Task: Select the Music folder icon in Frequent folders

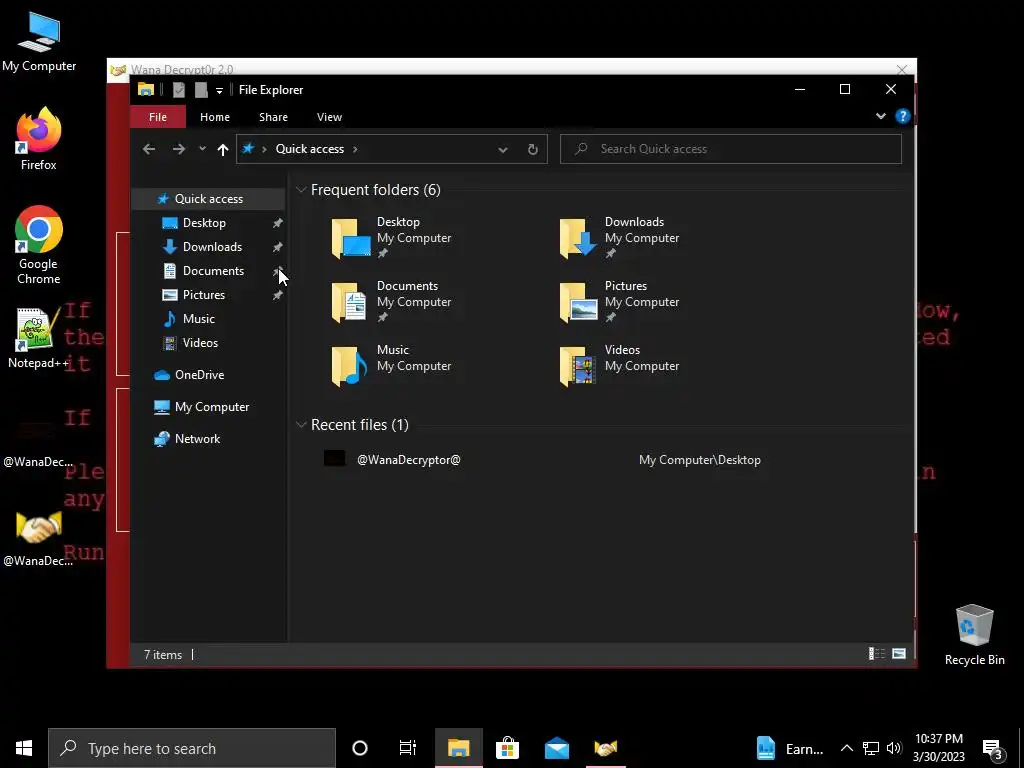Action: [x=349, y=366]
